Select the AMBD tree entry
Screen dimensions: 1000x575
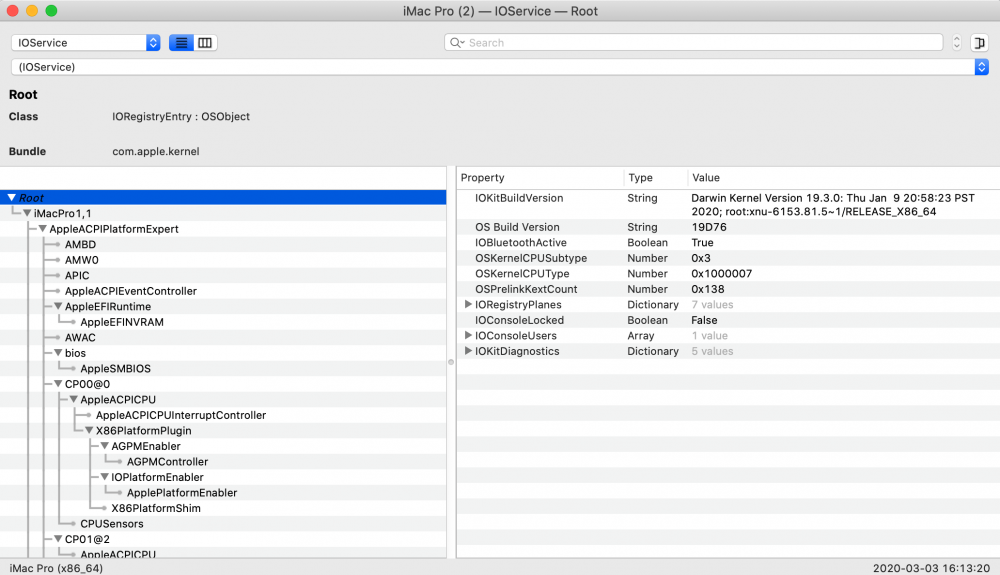coord(80,244)
